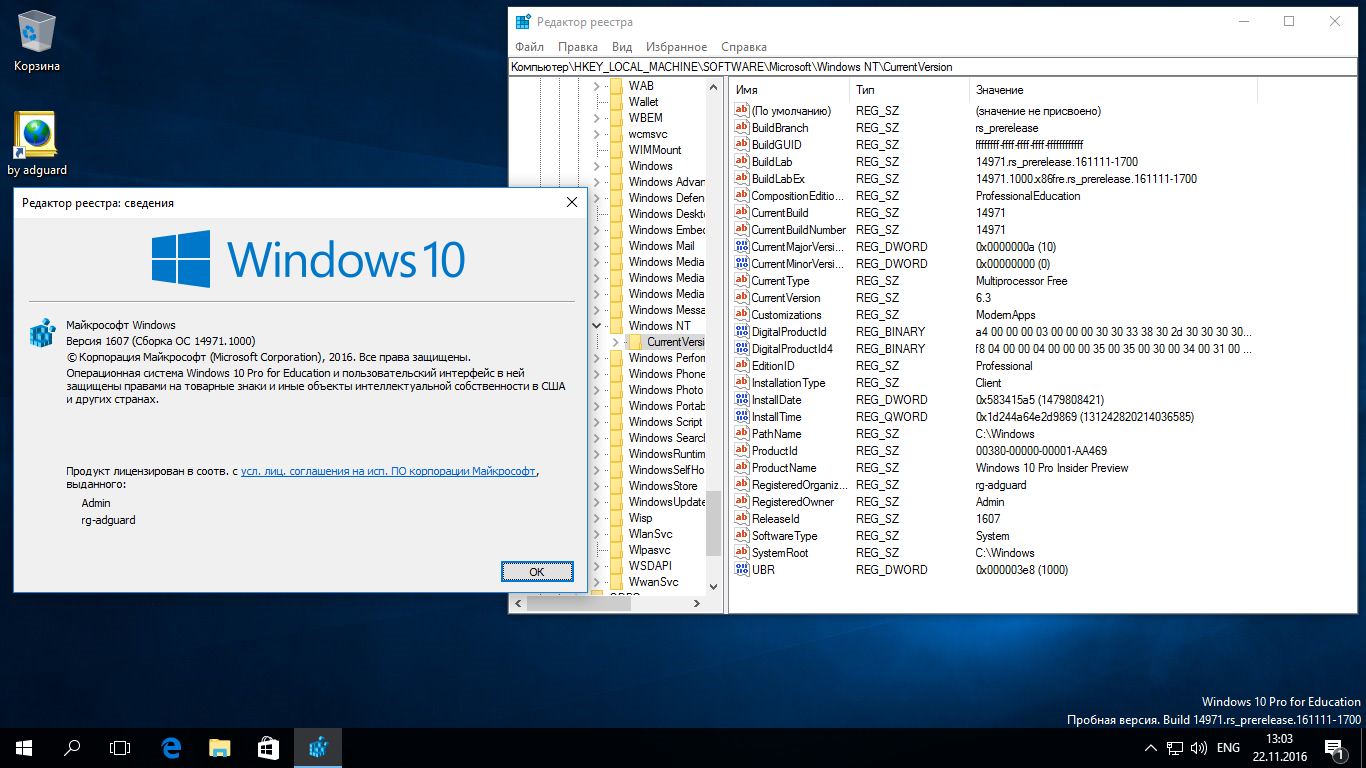The width and height of the screenshot is (1366, 768).
Task: Select the CurrentMajorVersion DWORD icon
Action: click(x=742, y=247)
